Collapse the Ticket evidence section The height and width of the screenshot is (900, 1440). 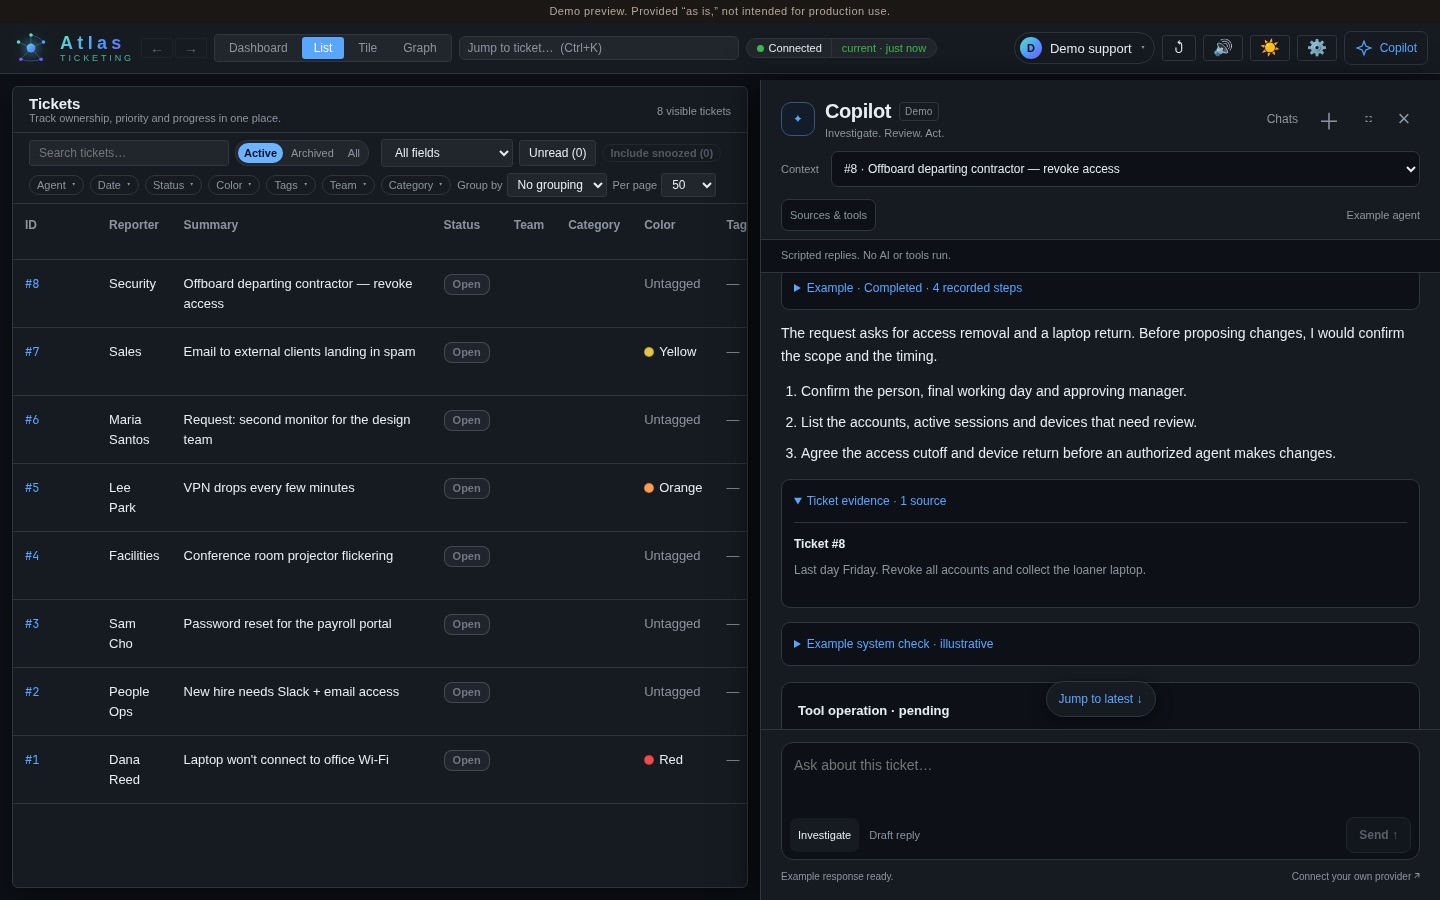pyautogui.click(x=870, y=501)
